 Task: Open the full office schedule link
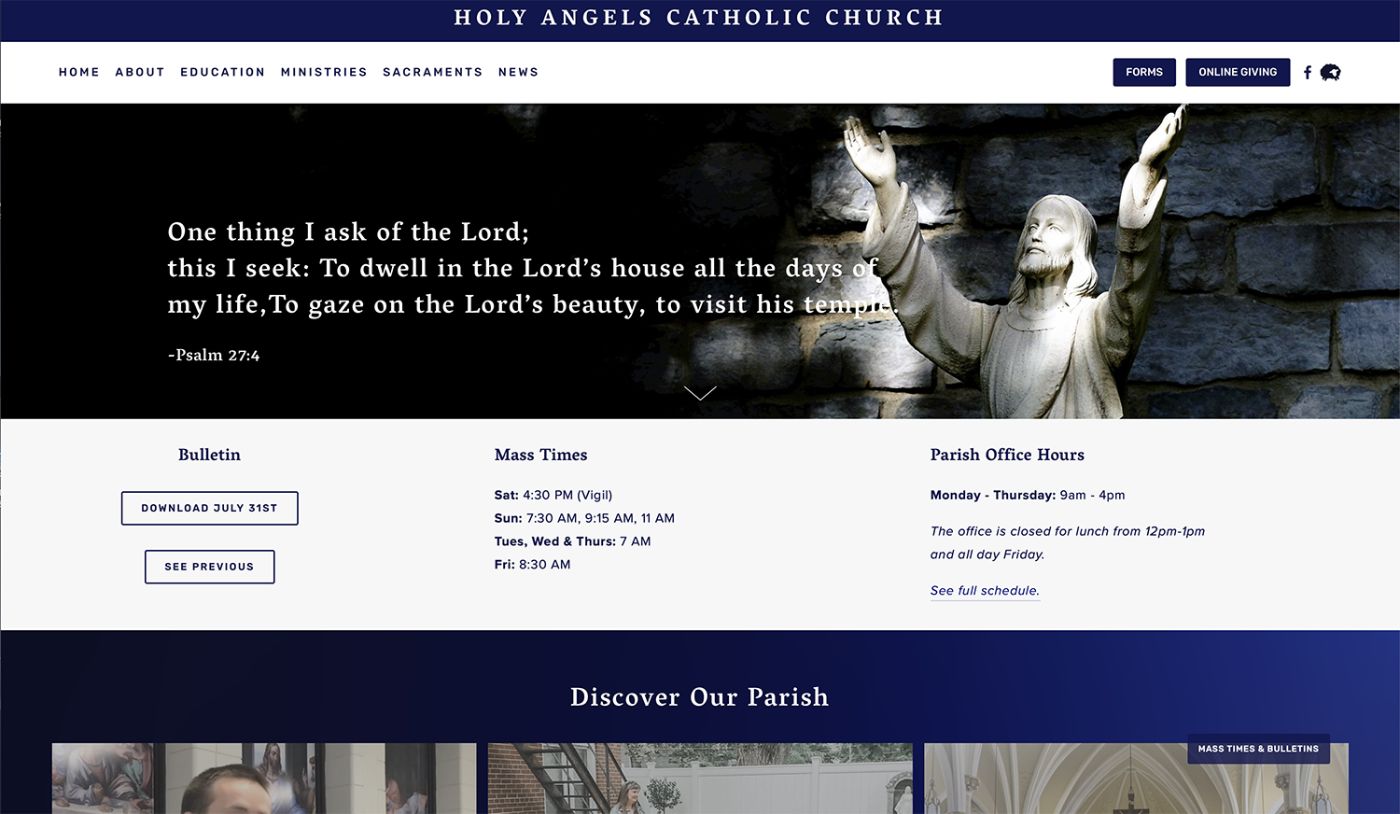(x=983, y=590)
